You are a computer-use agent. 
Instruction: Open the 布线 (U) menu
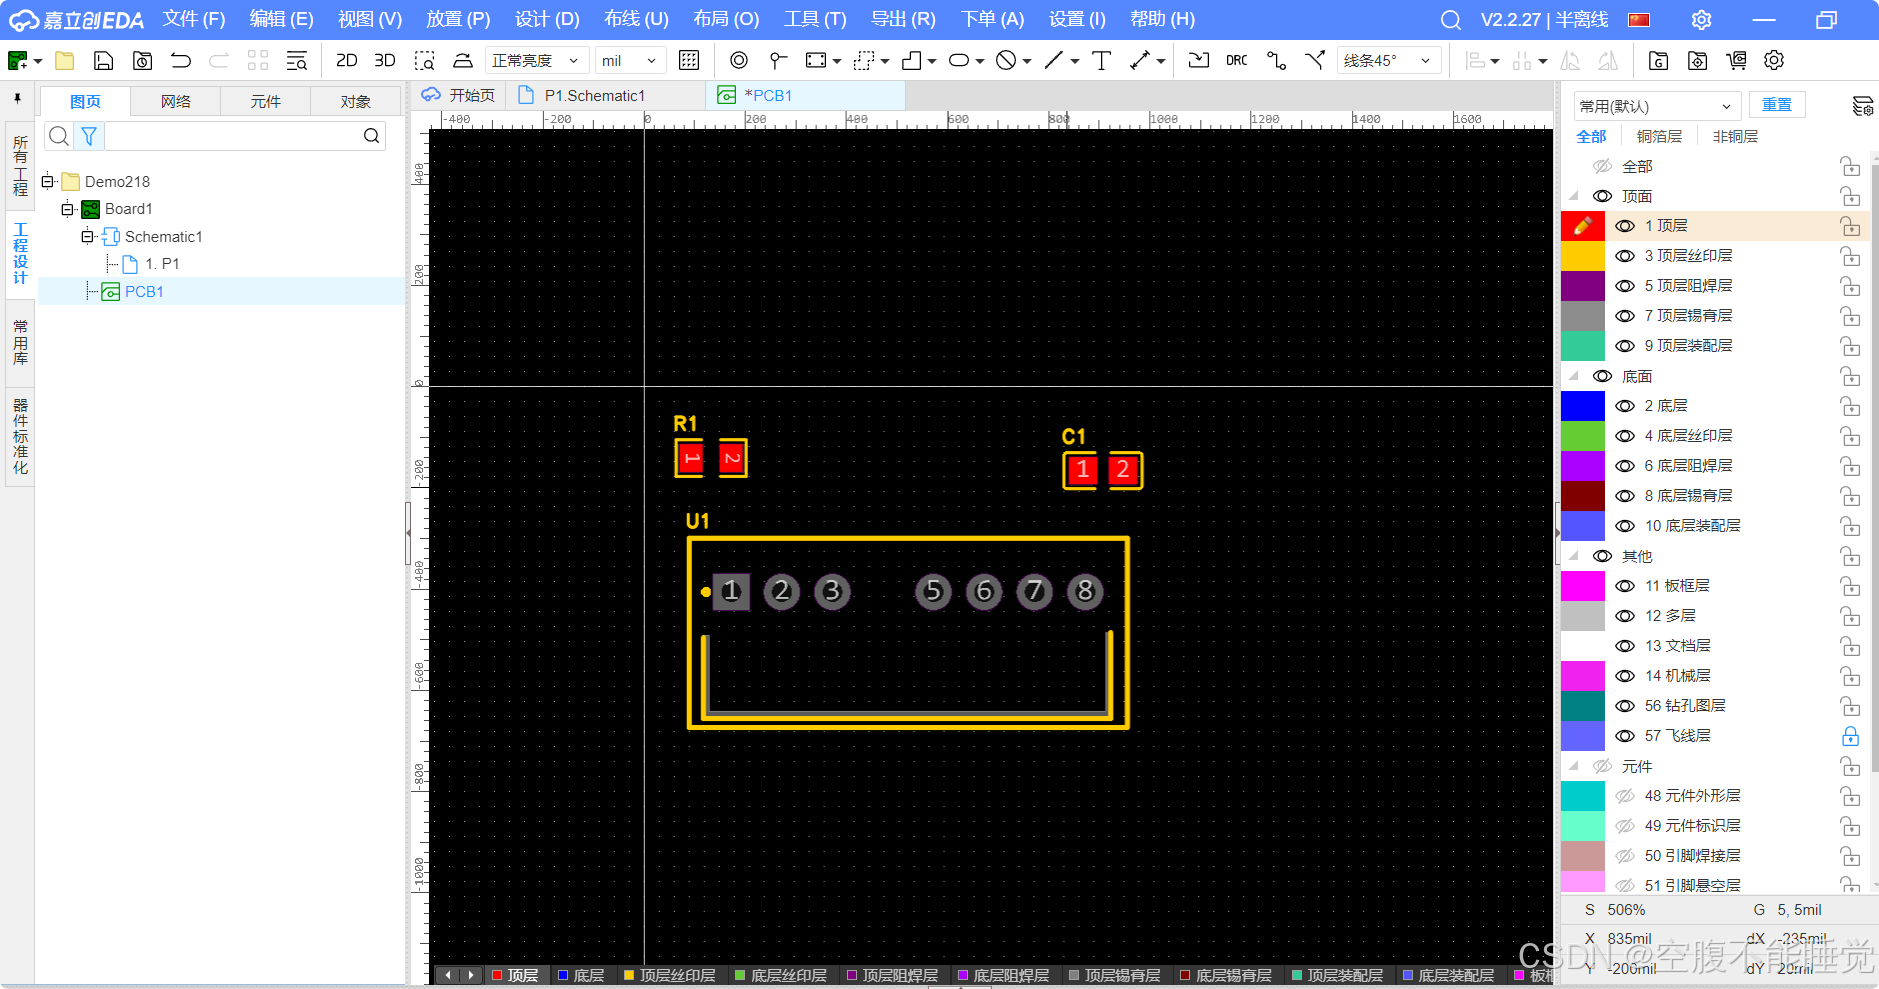[636, 20]
